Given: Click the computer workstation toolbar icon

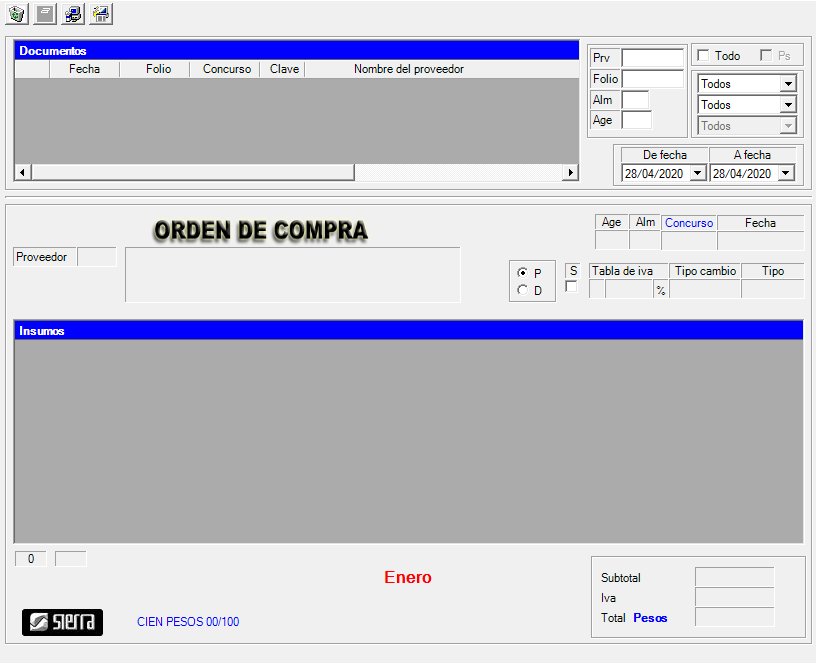Looking at the screenshot, I should coord(73,14).
